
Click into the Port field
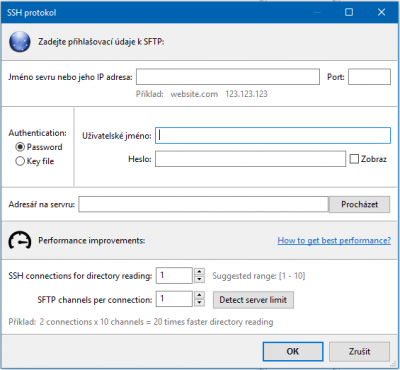(x=369, y=77)
